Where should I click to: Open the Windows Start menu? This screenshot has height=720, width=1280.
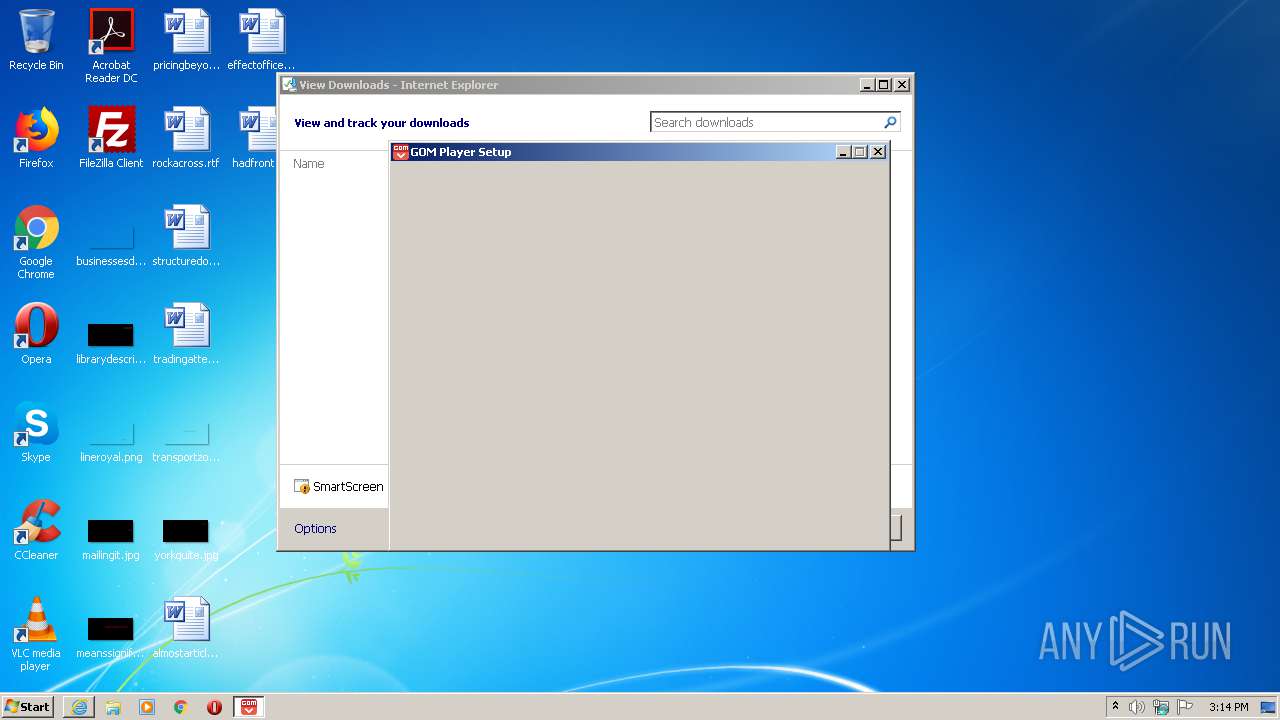point(28,706)
